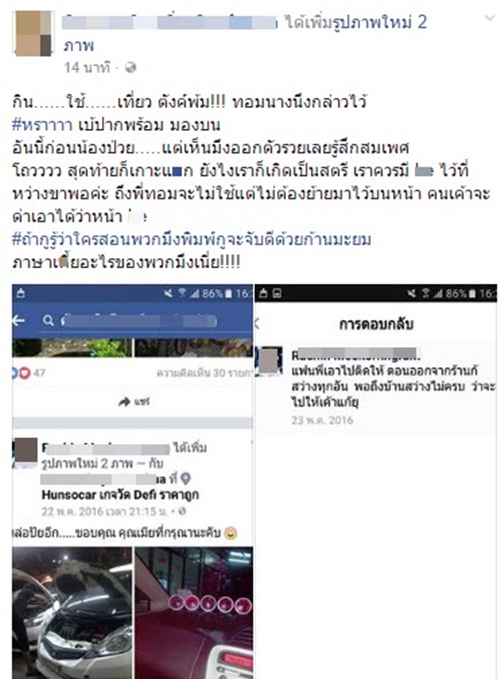Open the white car engine photo
Viewport: 500px width, 679px height.
coord(72,613)
